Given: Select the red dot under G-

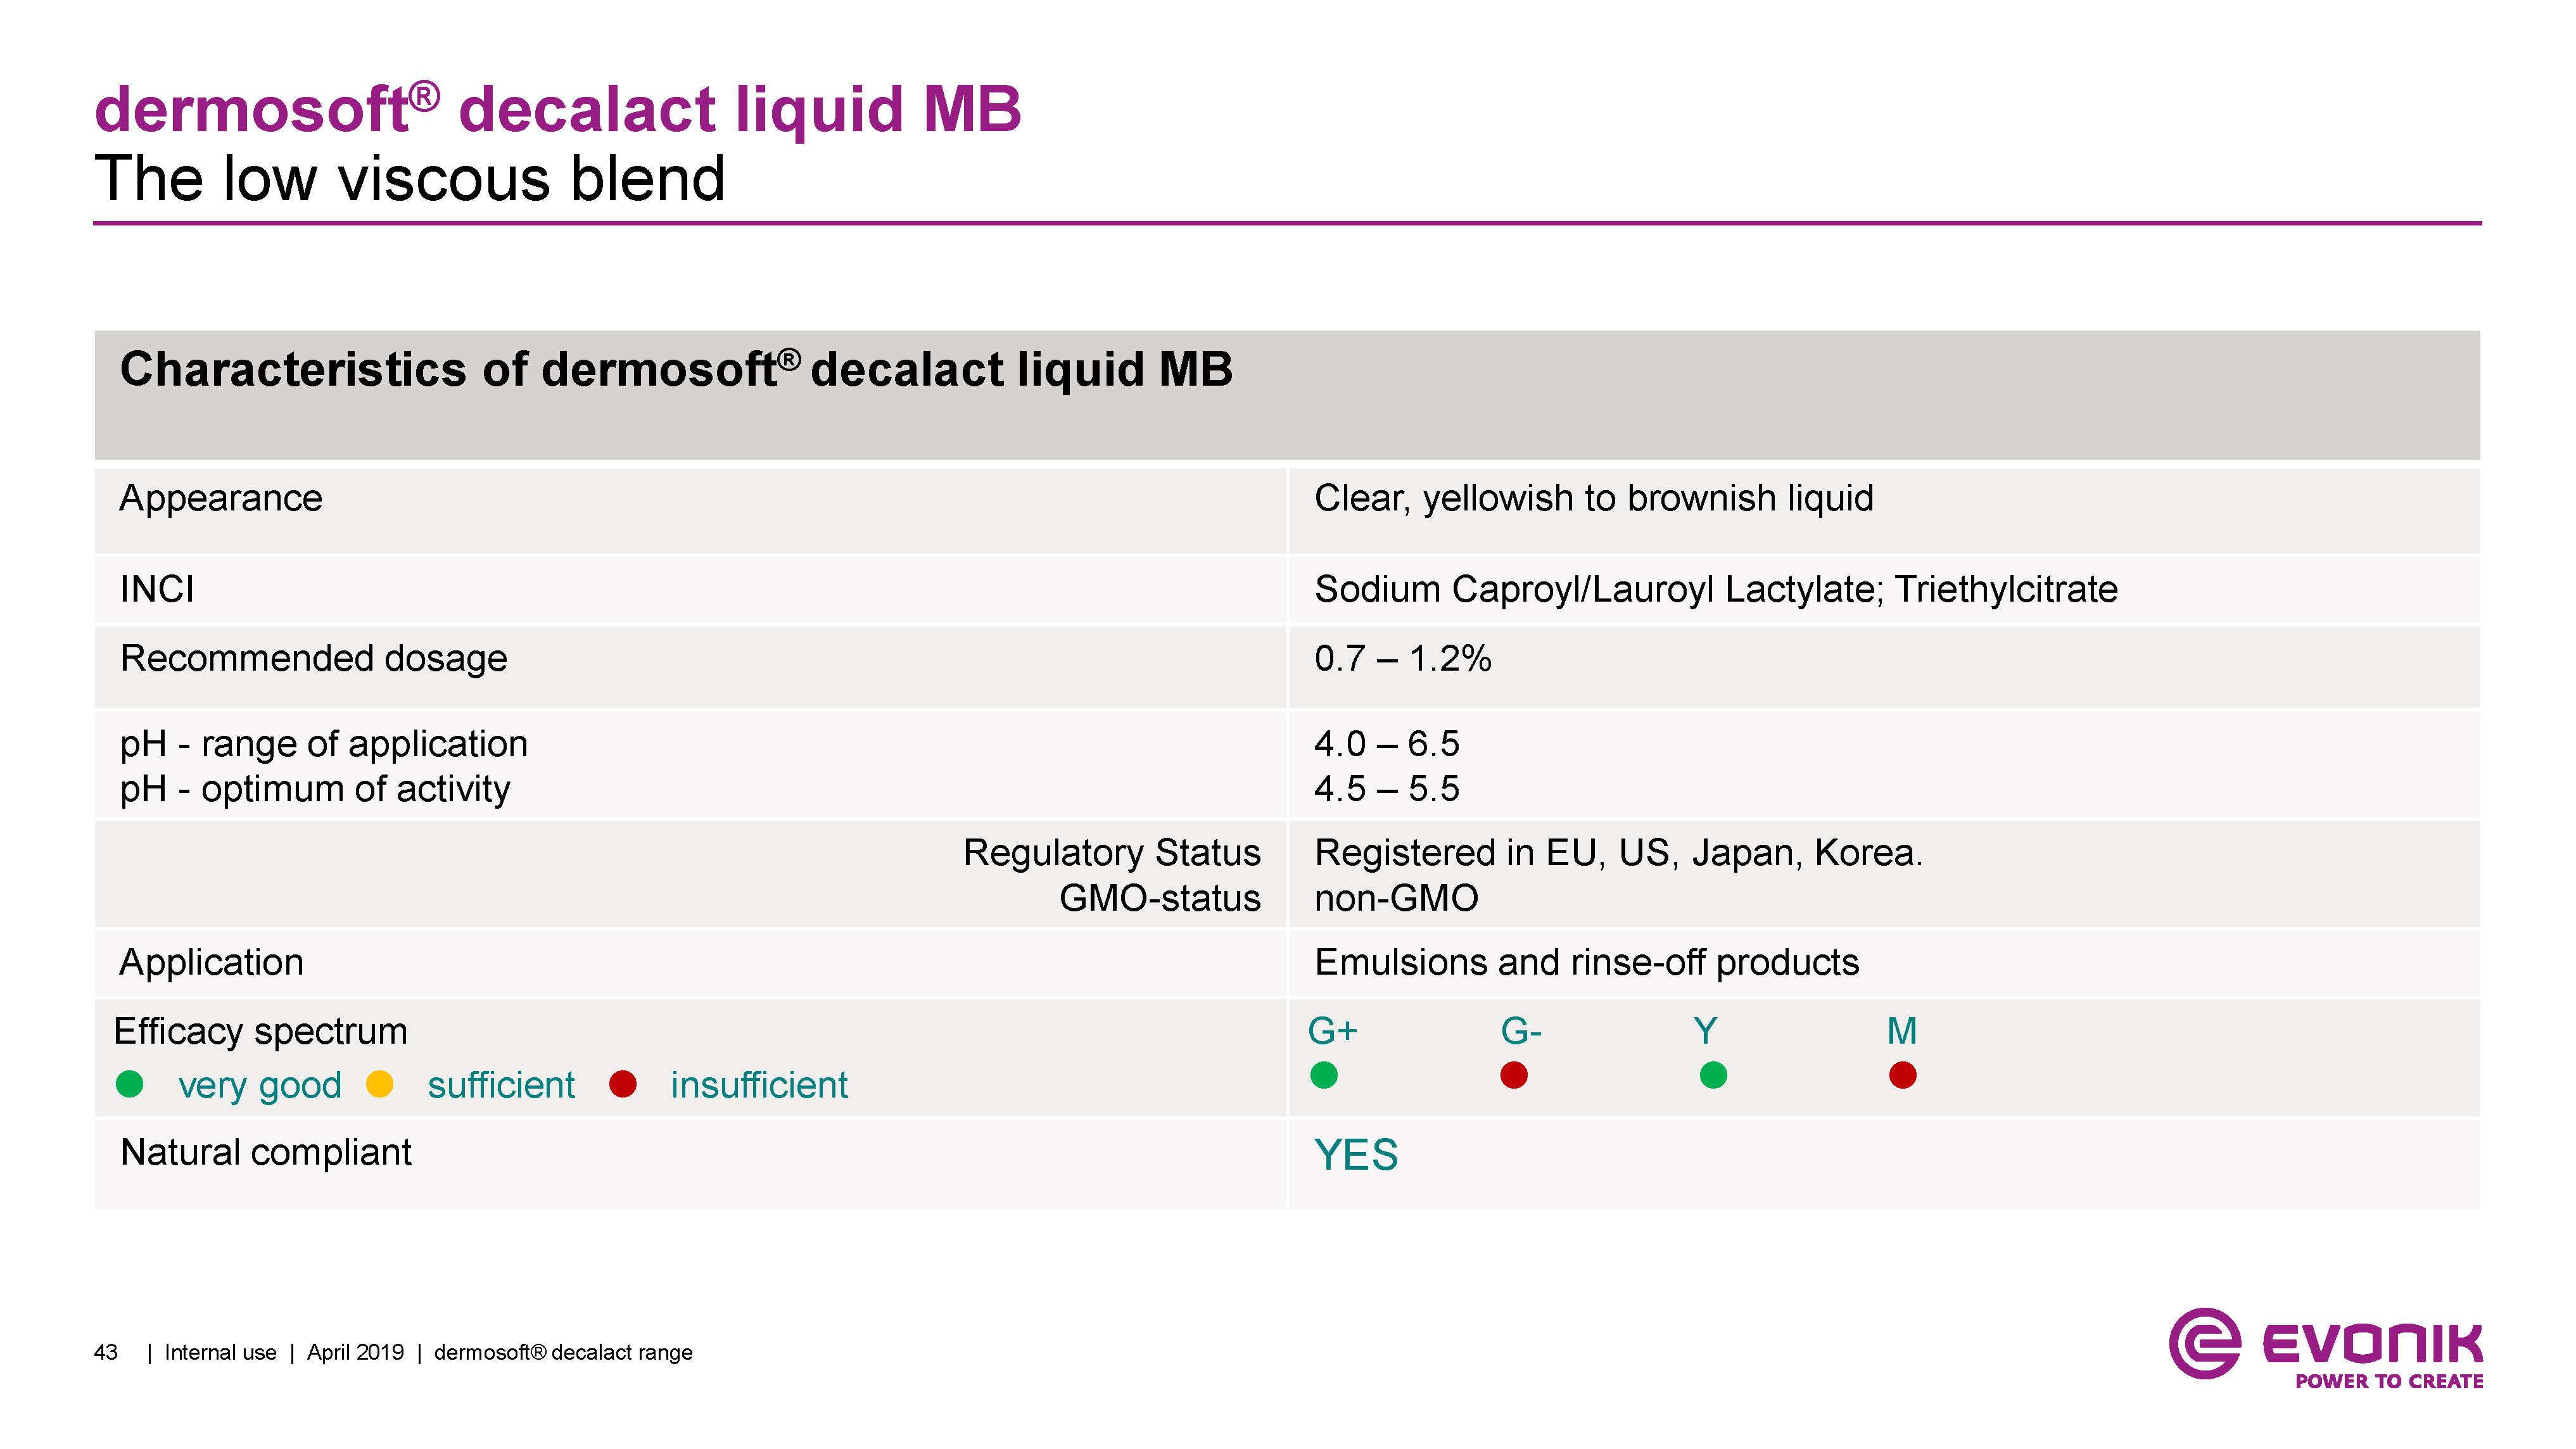Looking at the screenshot, I should (1514, 1075).
